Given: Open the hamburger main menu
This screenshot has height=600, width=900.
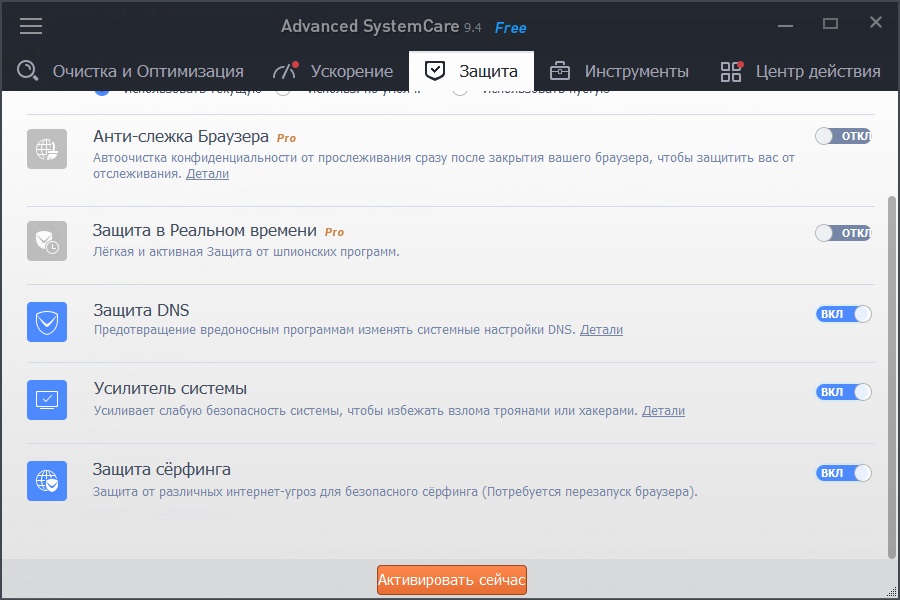Looking at the screenshot, I should point(31,26).
